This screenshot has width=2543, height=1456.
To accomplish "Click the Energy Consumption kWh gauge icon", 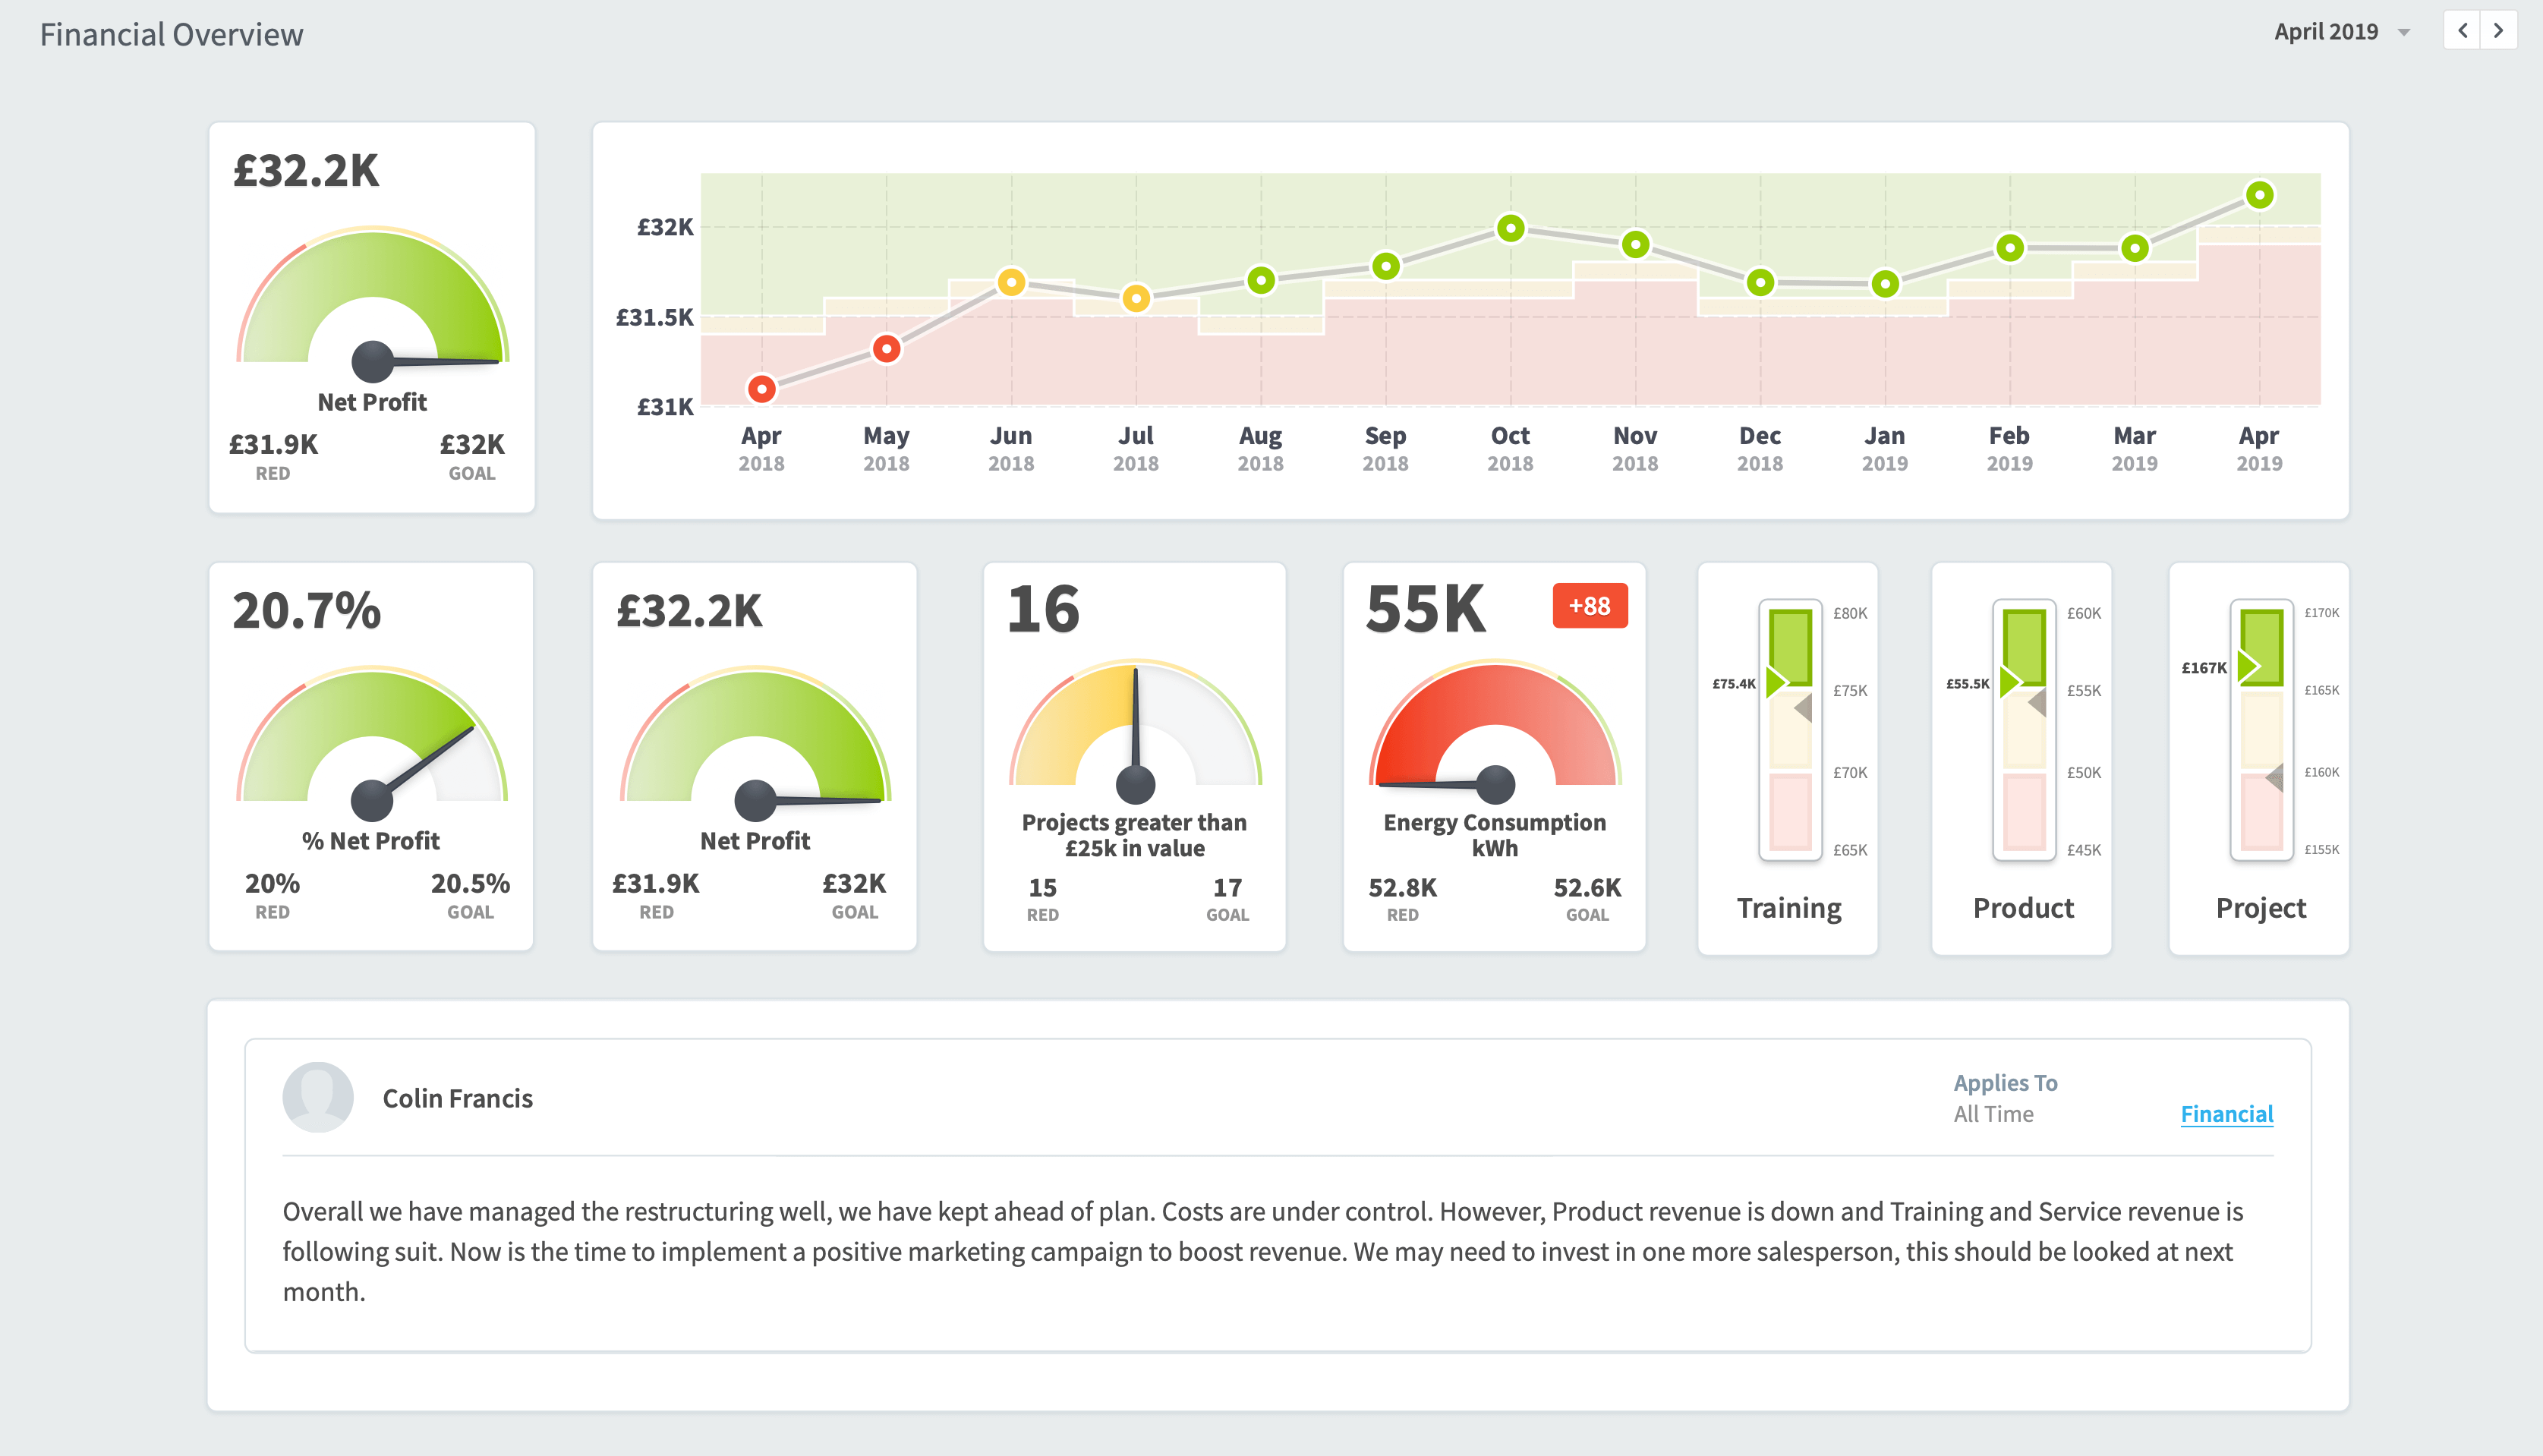I will 1492,751.
